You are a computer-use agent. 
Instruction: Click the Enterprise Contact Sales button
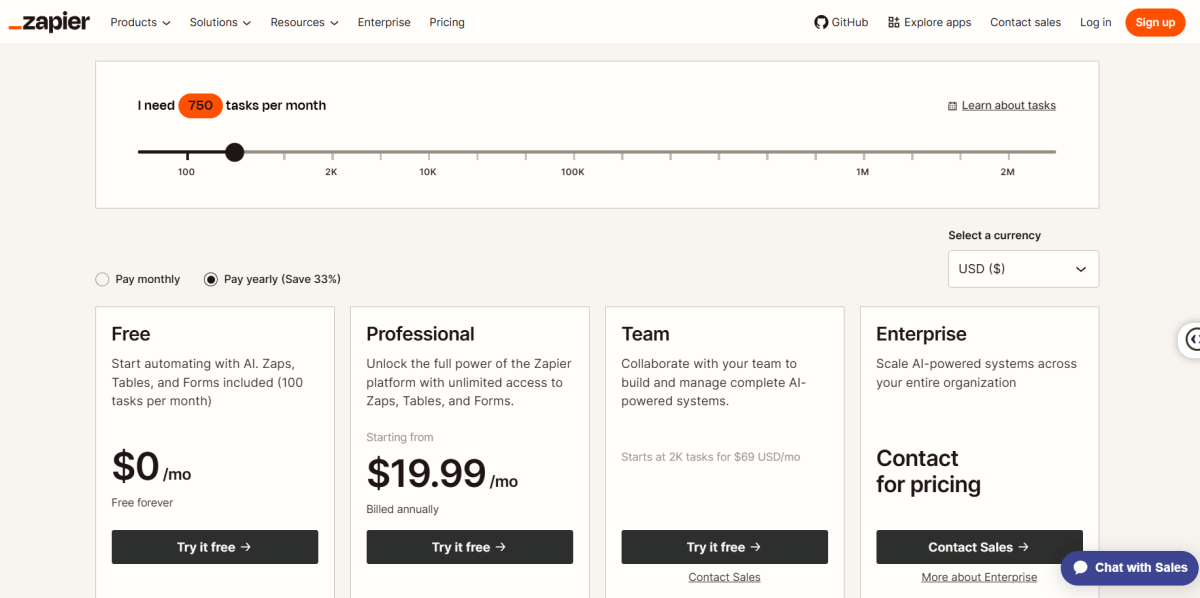click(979, 547)
